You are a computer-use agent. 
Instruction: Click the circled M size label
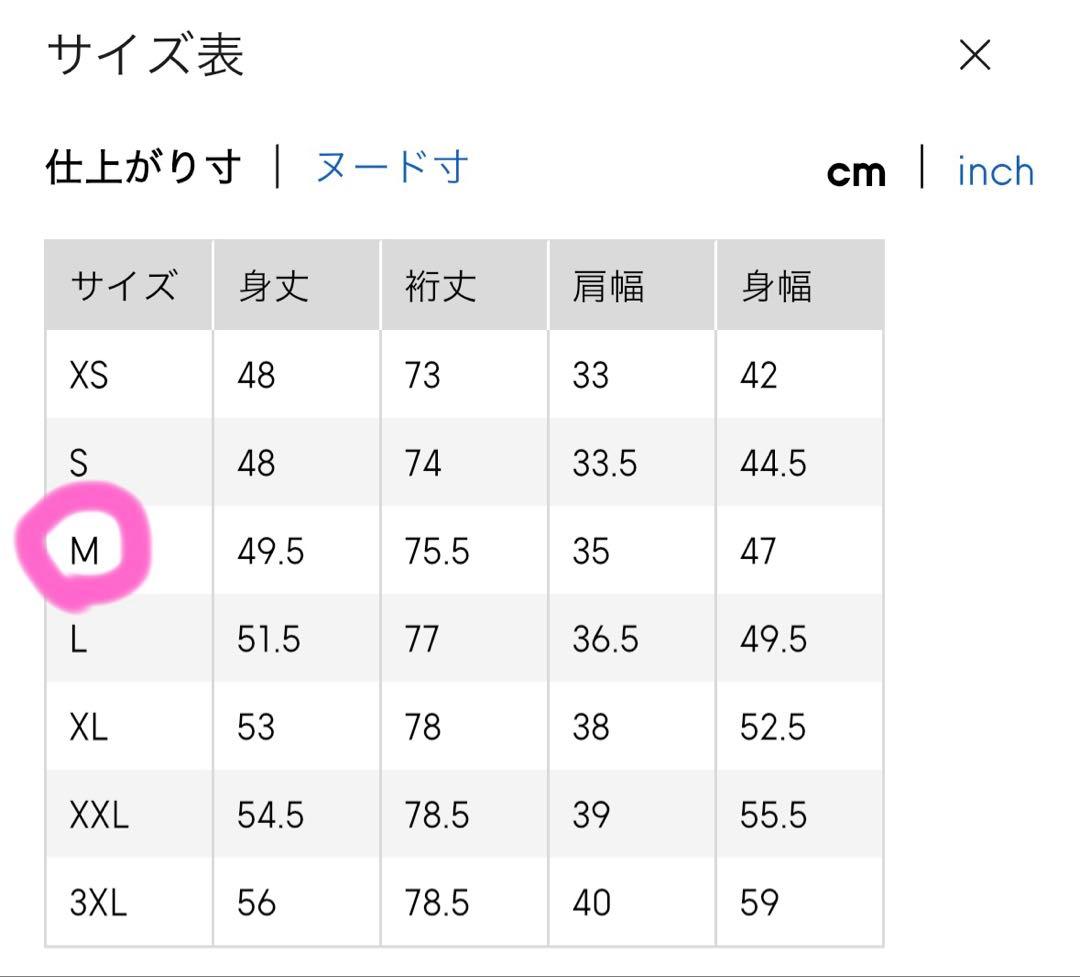click(x=86, y=551)
